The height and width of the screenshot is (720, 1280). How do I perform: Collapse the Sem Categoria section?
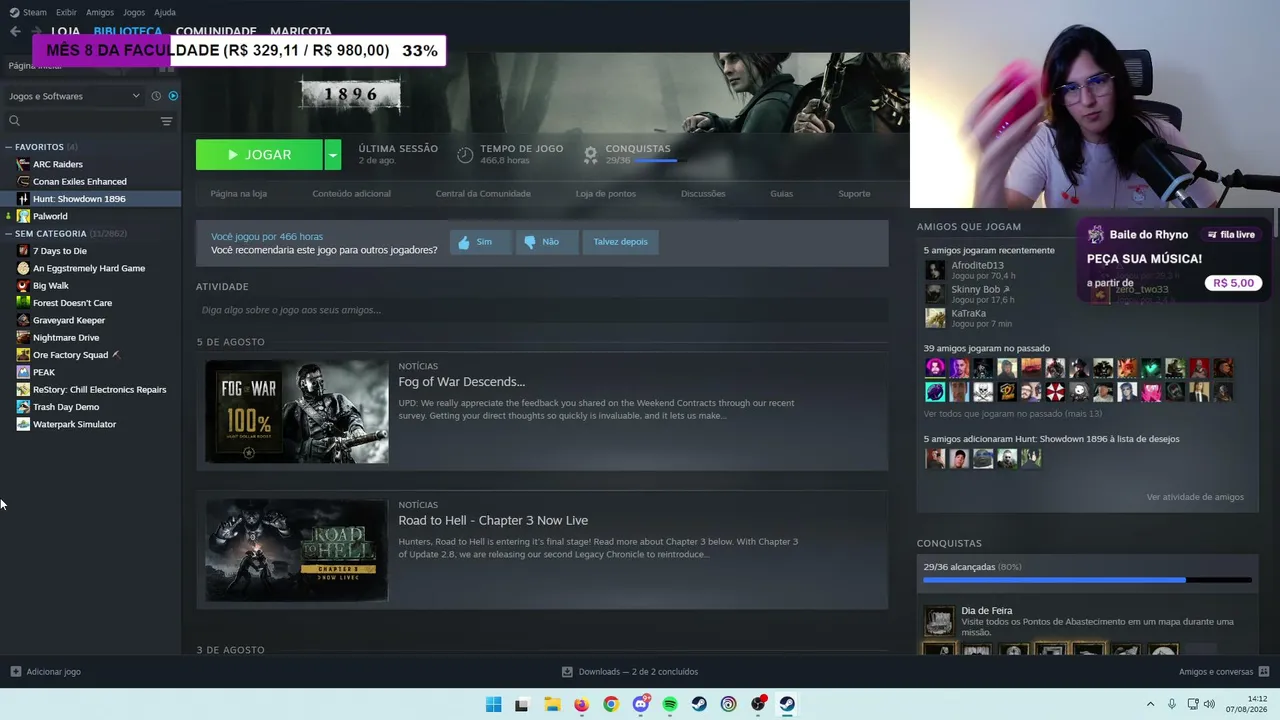point(9,234)
